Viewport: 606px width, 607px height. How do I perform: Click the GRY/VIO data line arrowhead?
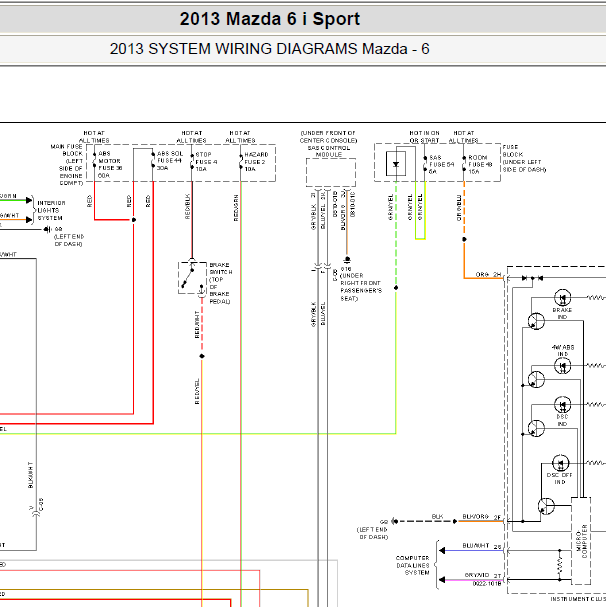[442, 580]
